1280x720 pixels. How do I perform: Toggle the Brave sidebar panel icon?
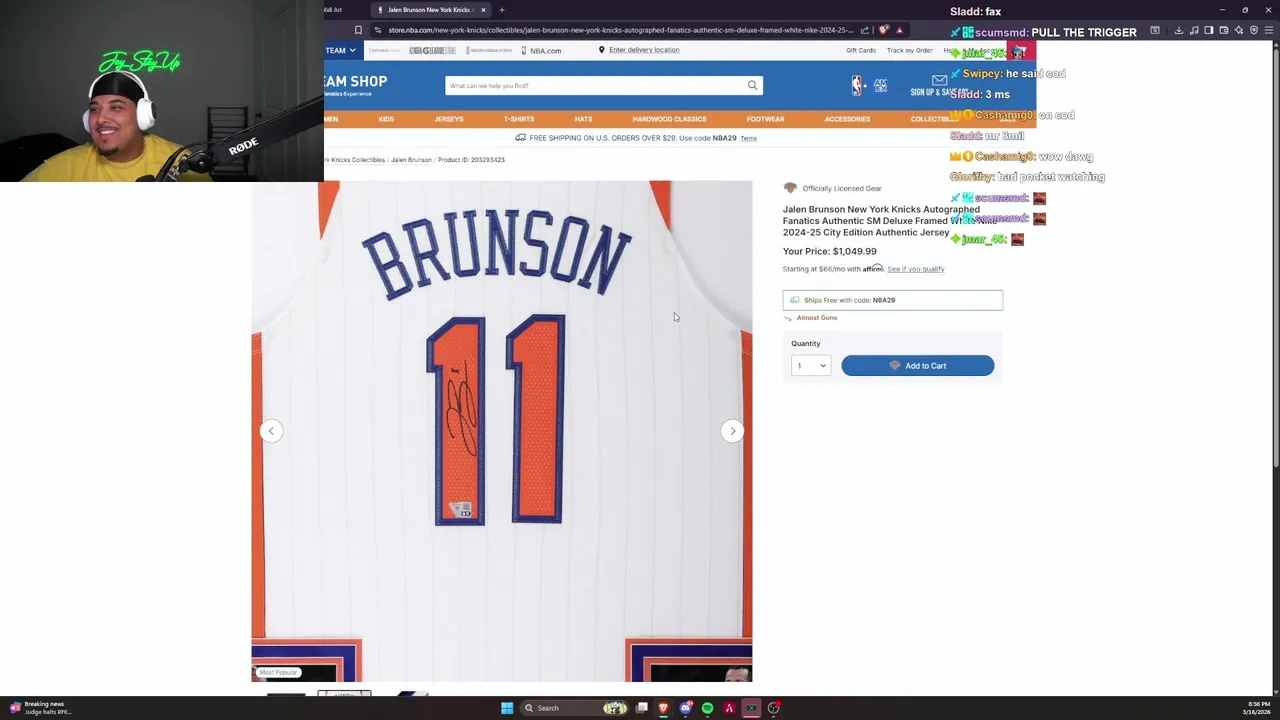(x=1209, y=30)
